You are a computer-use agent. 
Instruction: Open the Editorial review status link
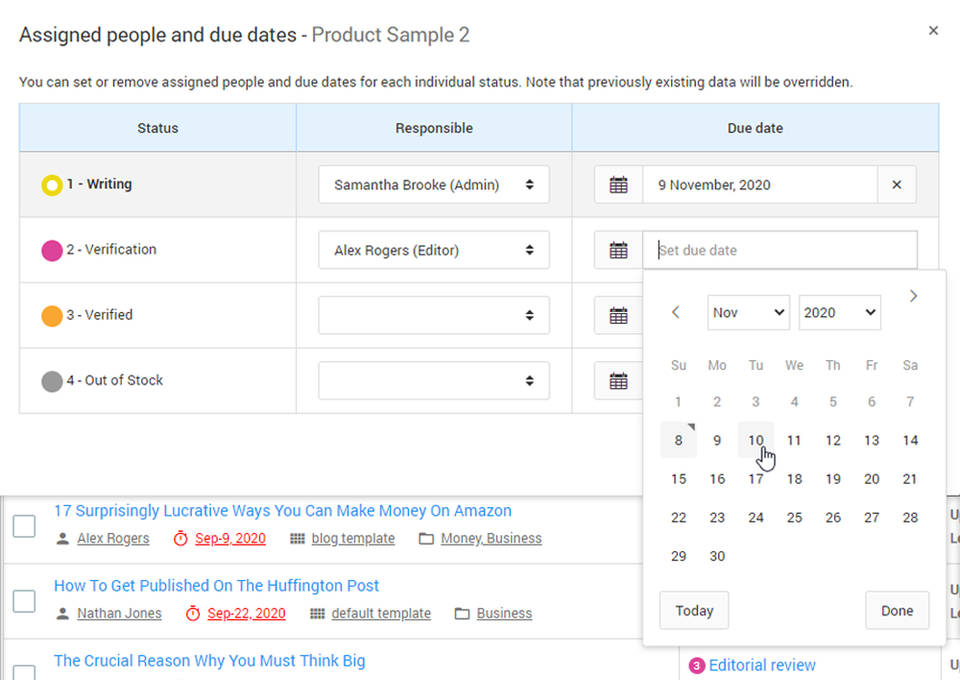(x=761, y=665)
